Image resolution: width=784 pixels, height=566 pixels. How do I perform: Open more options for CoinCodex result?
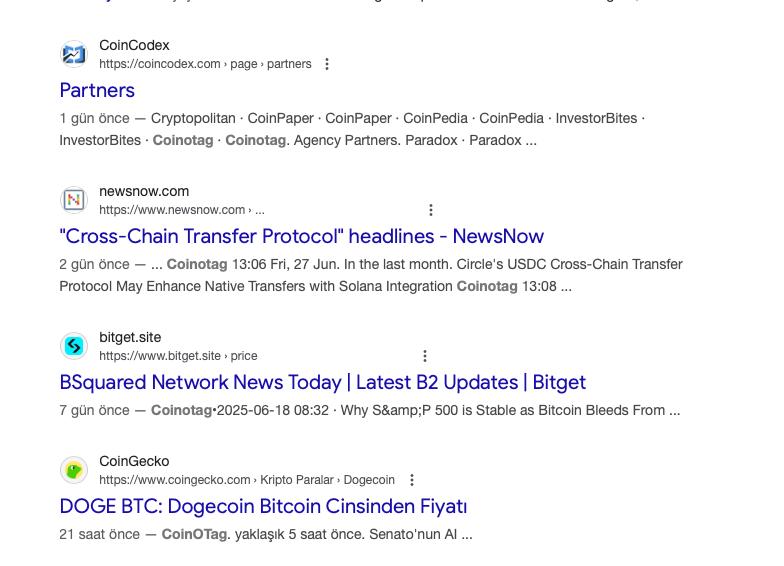click(327, 64)
